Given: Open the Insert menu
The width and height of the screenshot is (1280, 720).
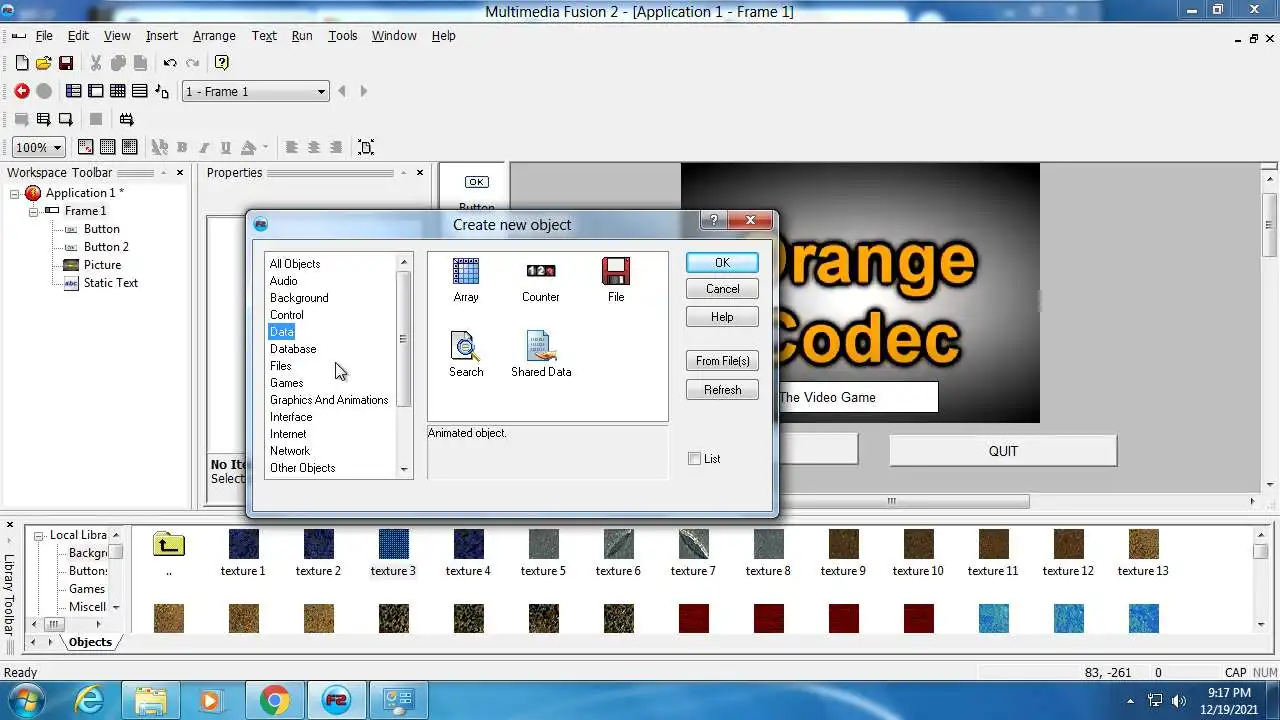Looking at the screenshot, I should (x=162, y=35).
